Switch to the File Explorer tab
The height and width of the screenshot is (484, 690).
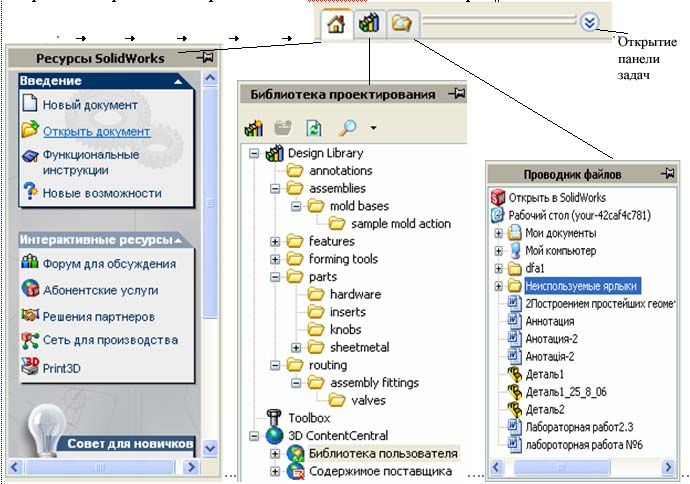(x=402, y=22)
